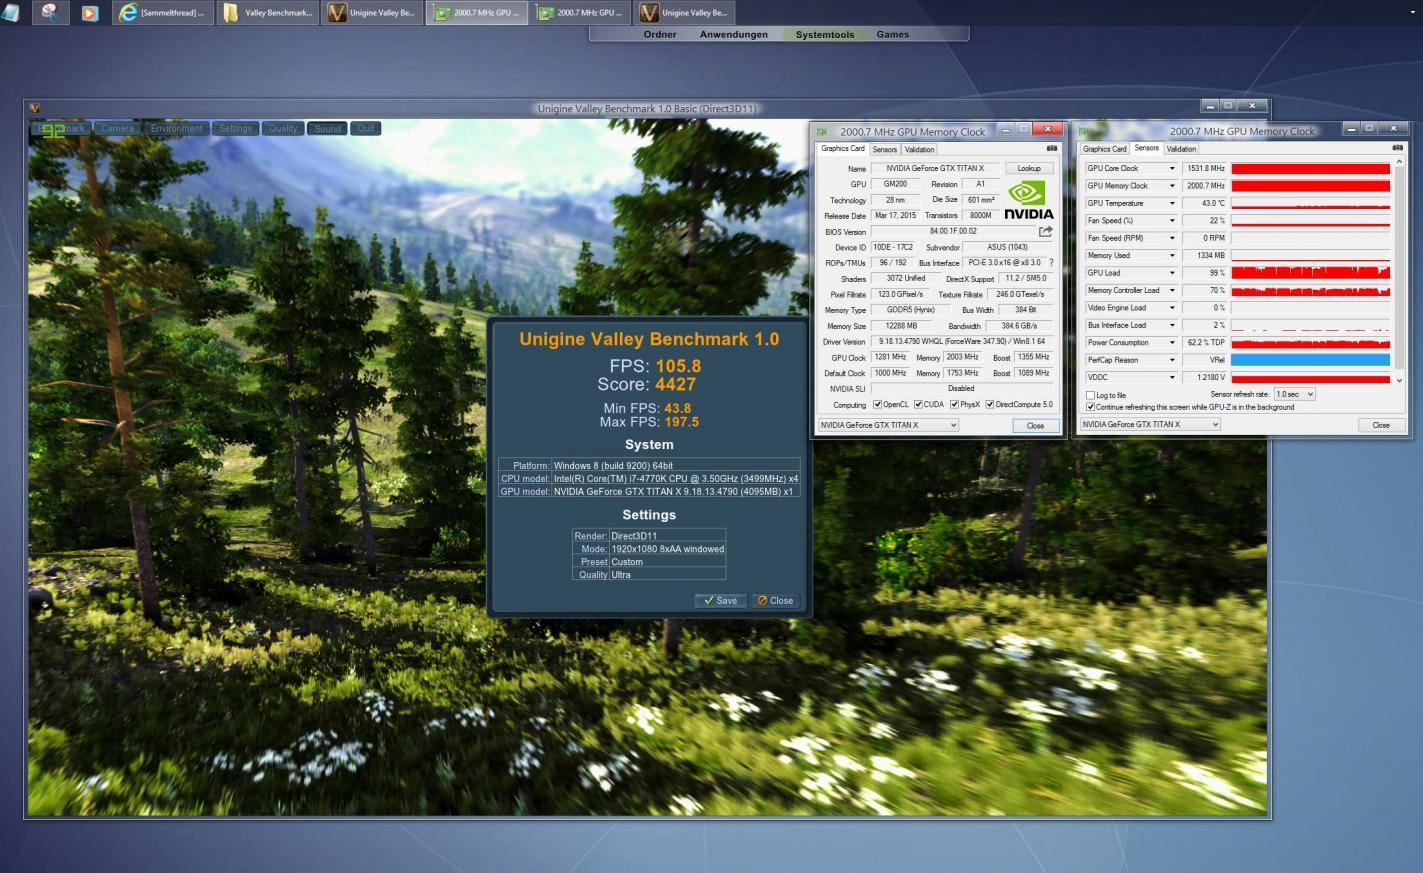Click BIOS Version export share icon

pos(1046,231)
